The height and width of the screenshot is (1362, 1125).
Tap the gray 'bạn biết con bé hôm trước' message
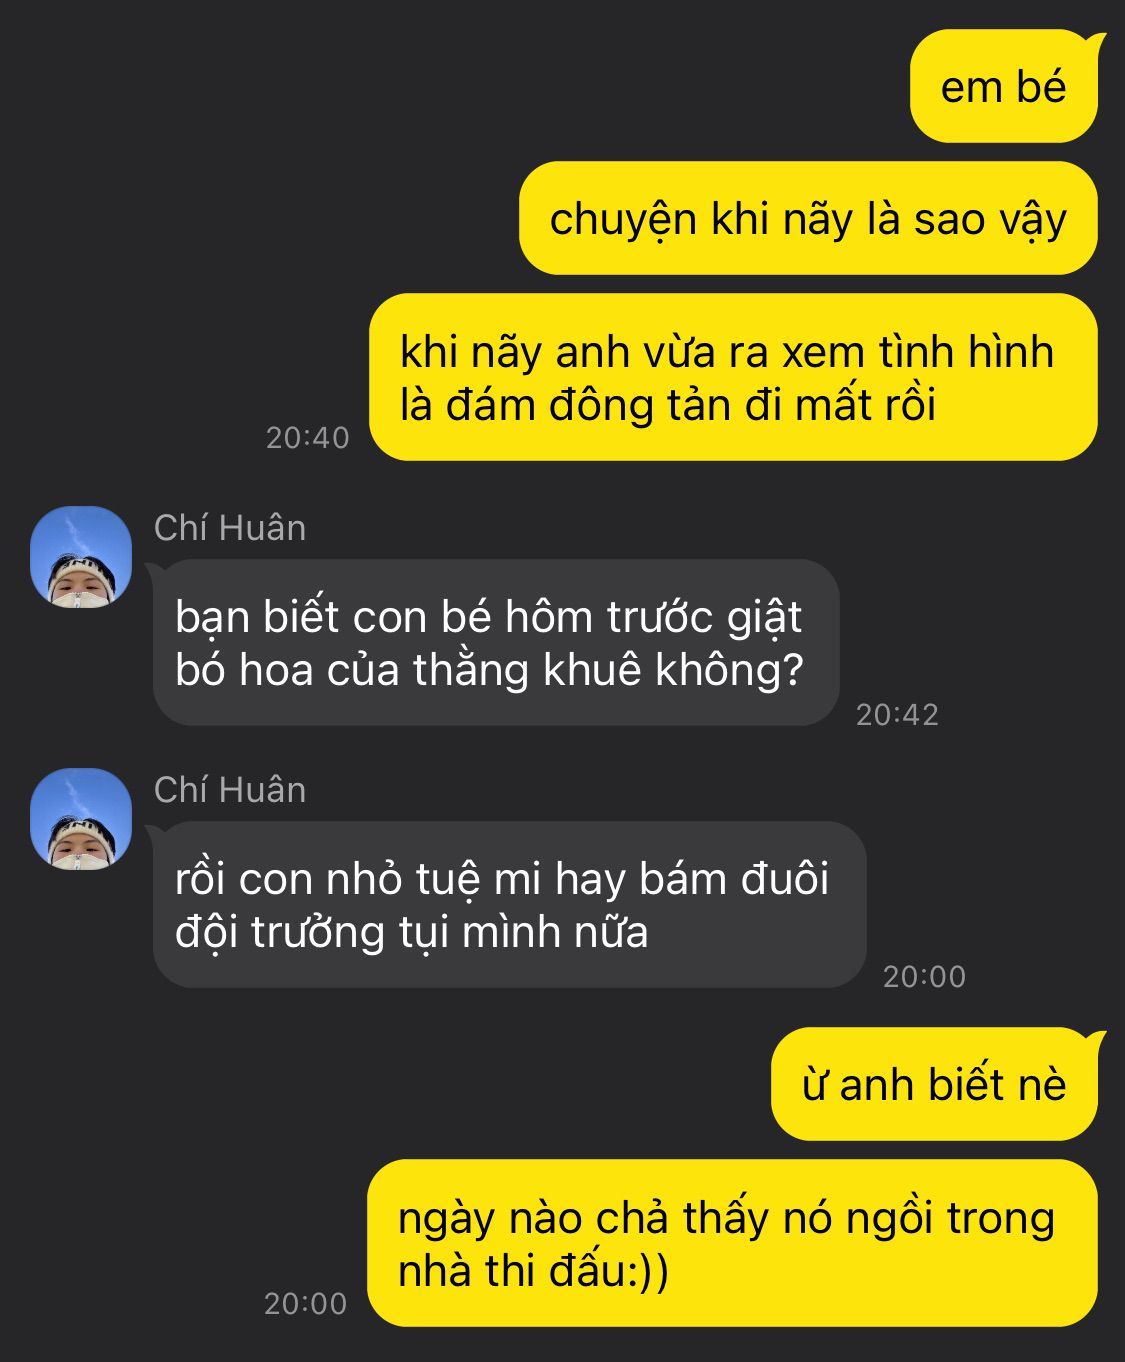pyautogui.click(x=496, y=642)
